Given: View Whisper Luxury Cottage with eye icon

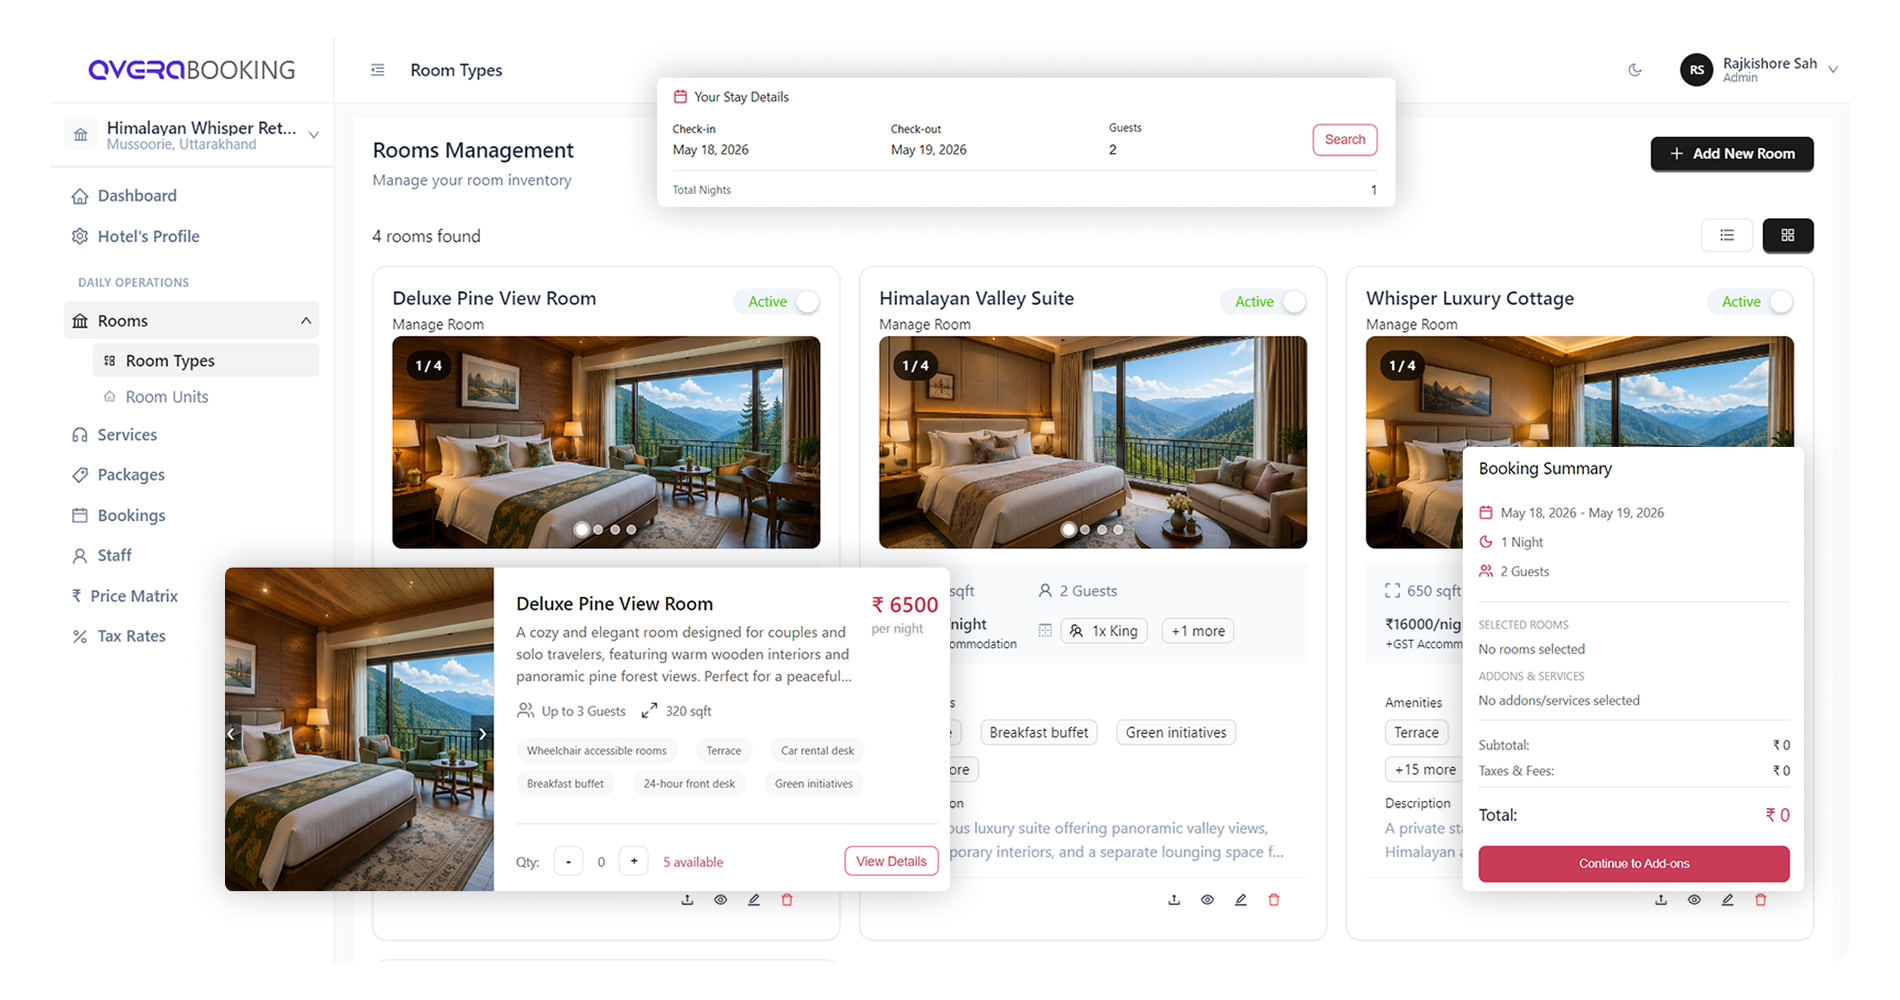Looking at the screenshot, I should click(x=1694, y=900).
